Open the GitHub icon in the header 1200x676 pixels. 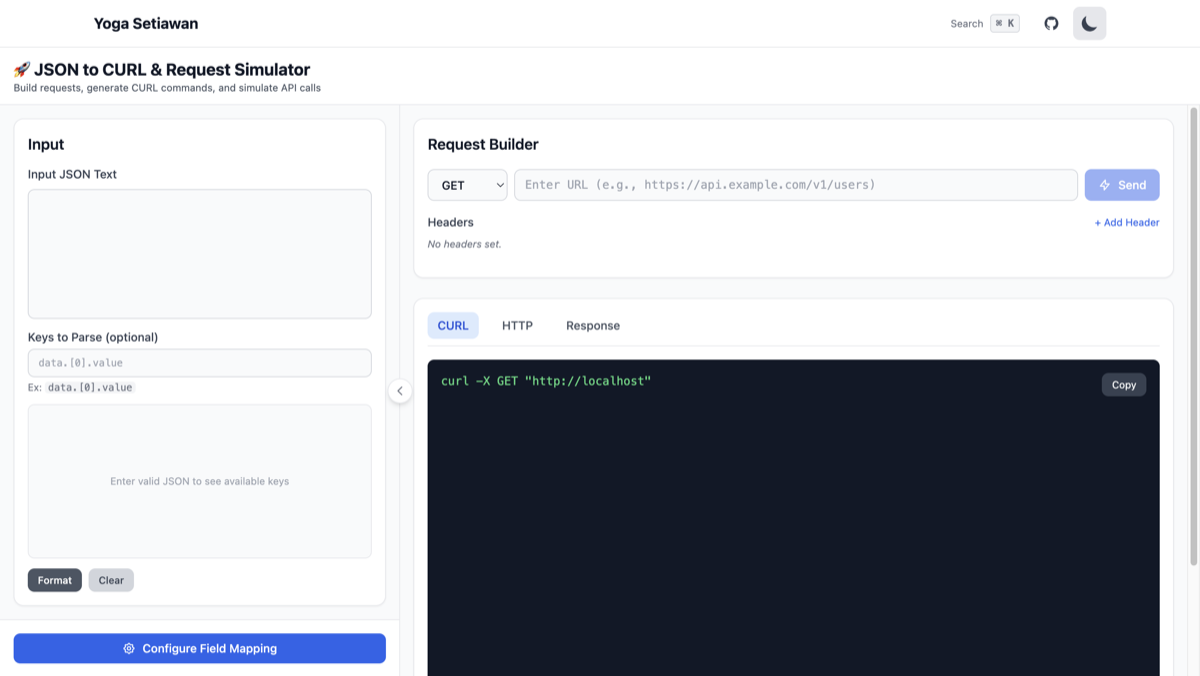pos(1051,23)
